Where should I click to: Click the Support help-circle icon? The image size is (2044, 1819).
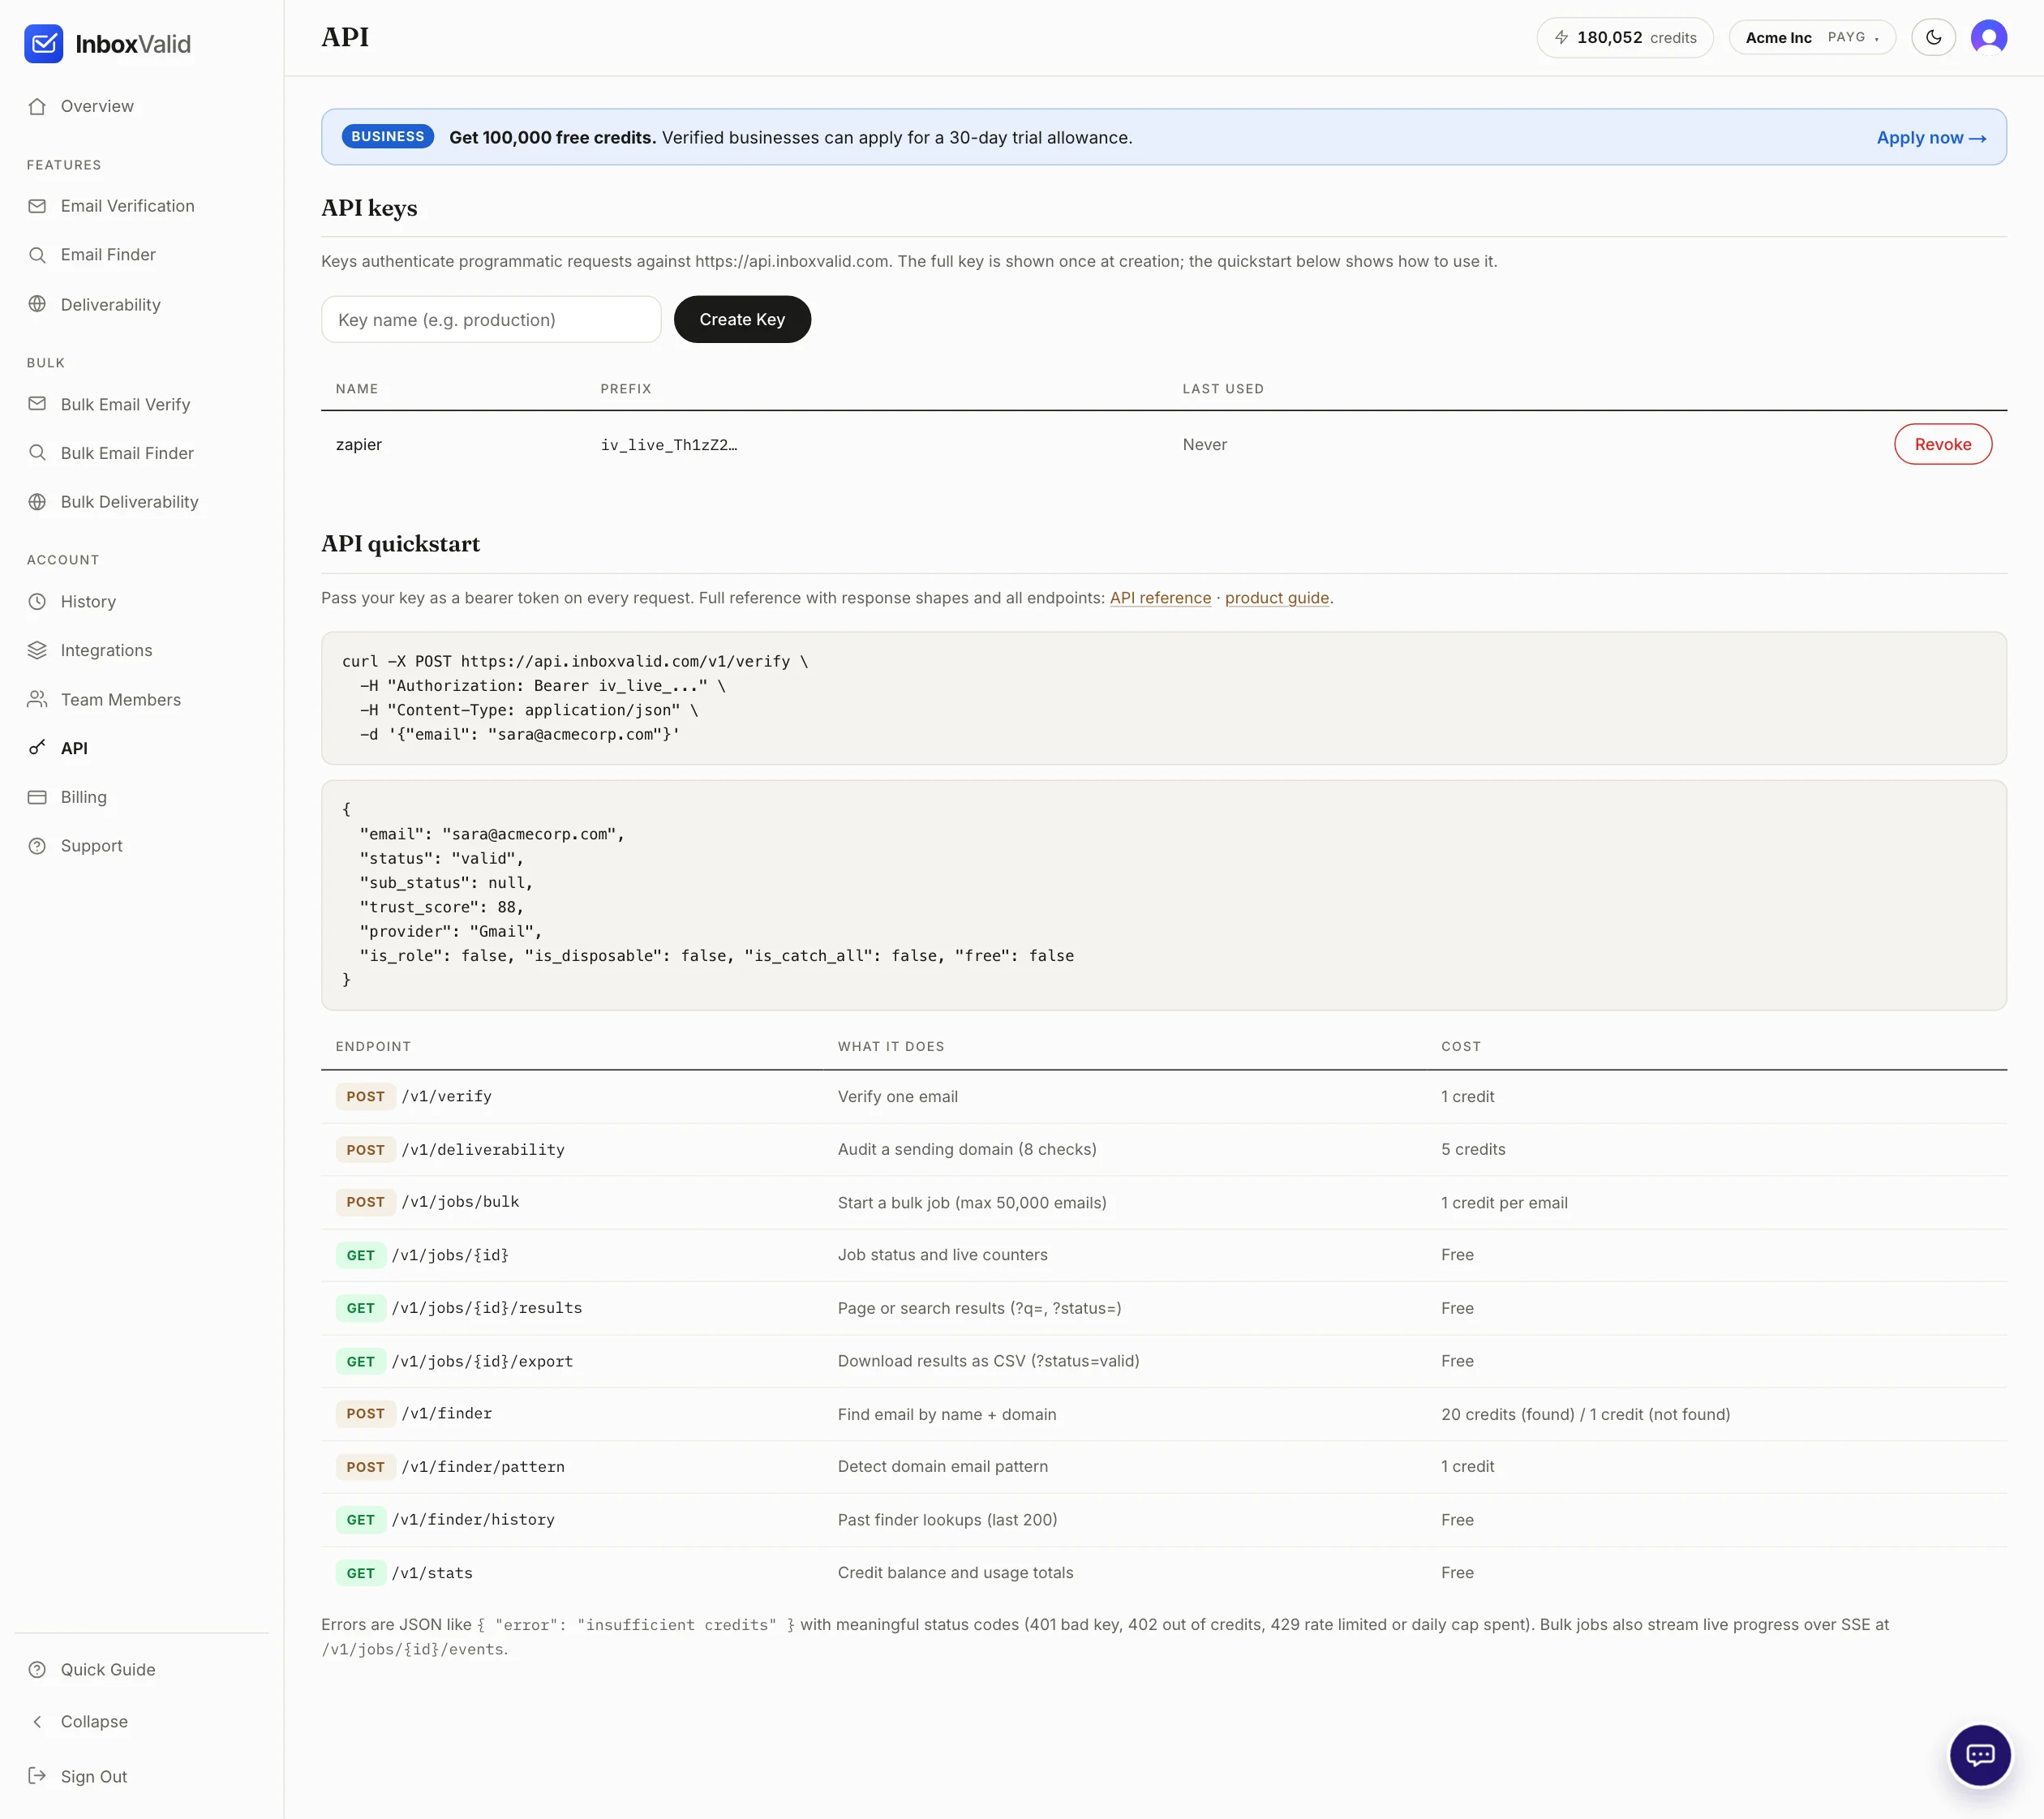[x=37, y=846]
